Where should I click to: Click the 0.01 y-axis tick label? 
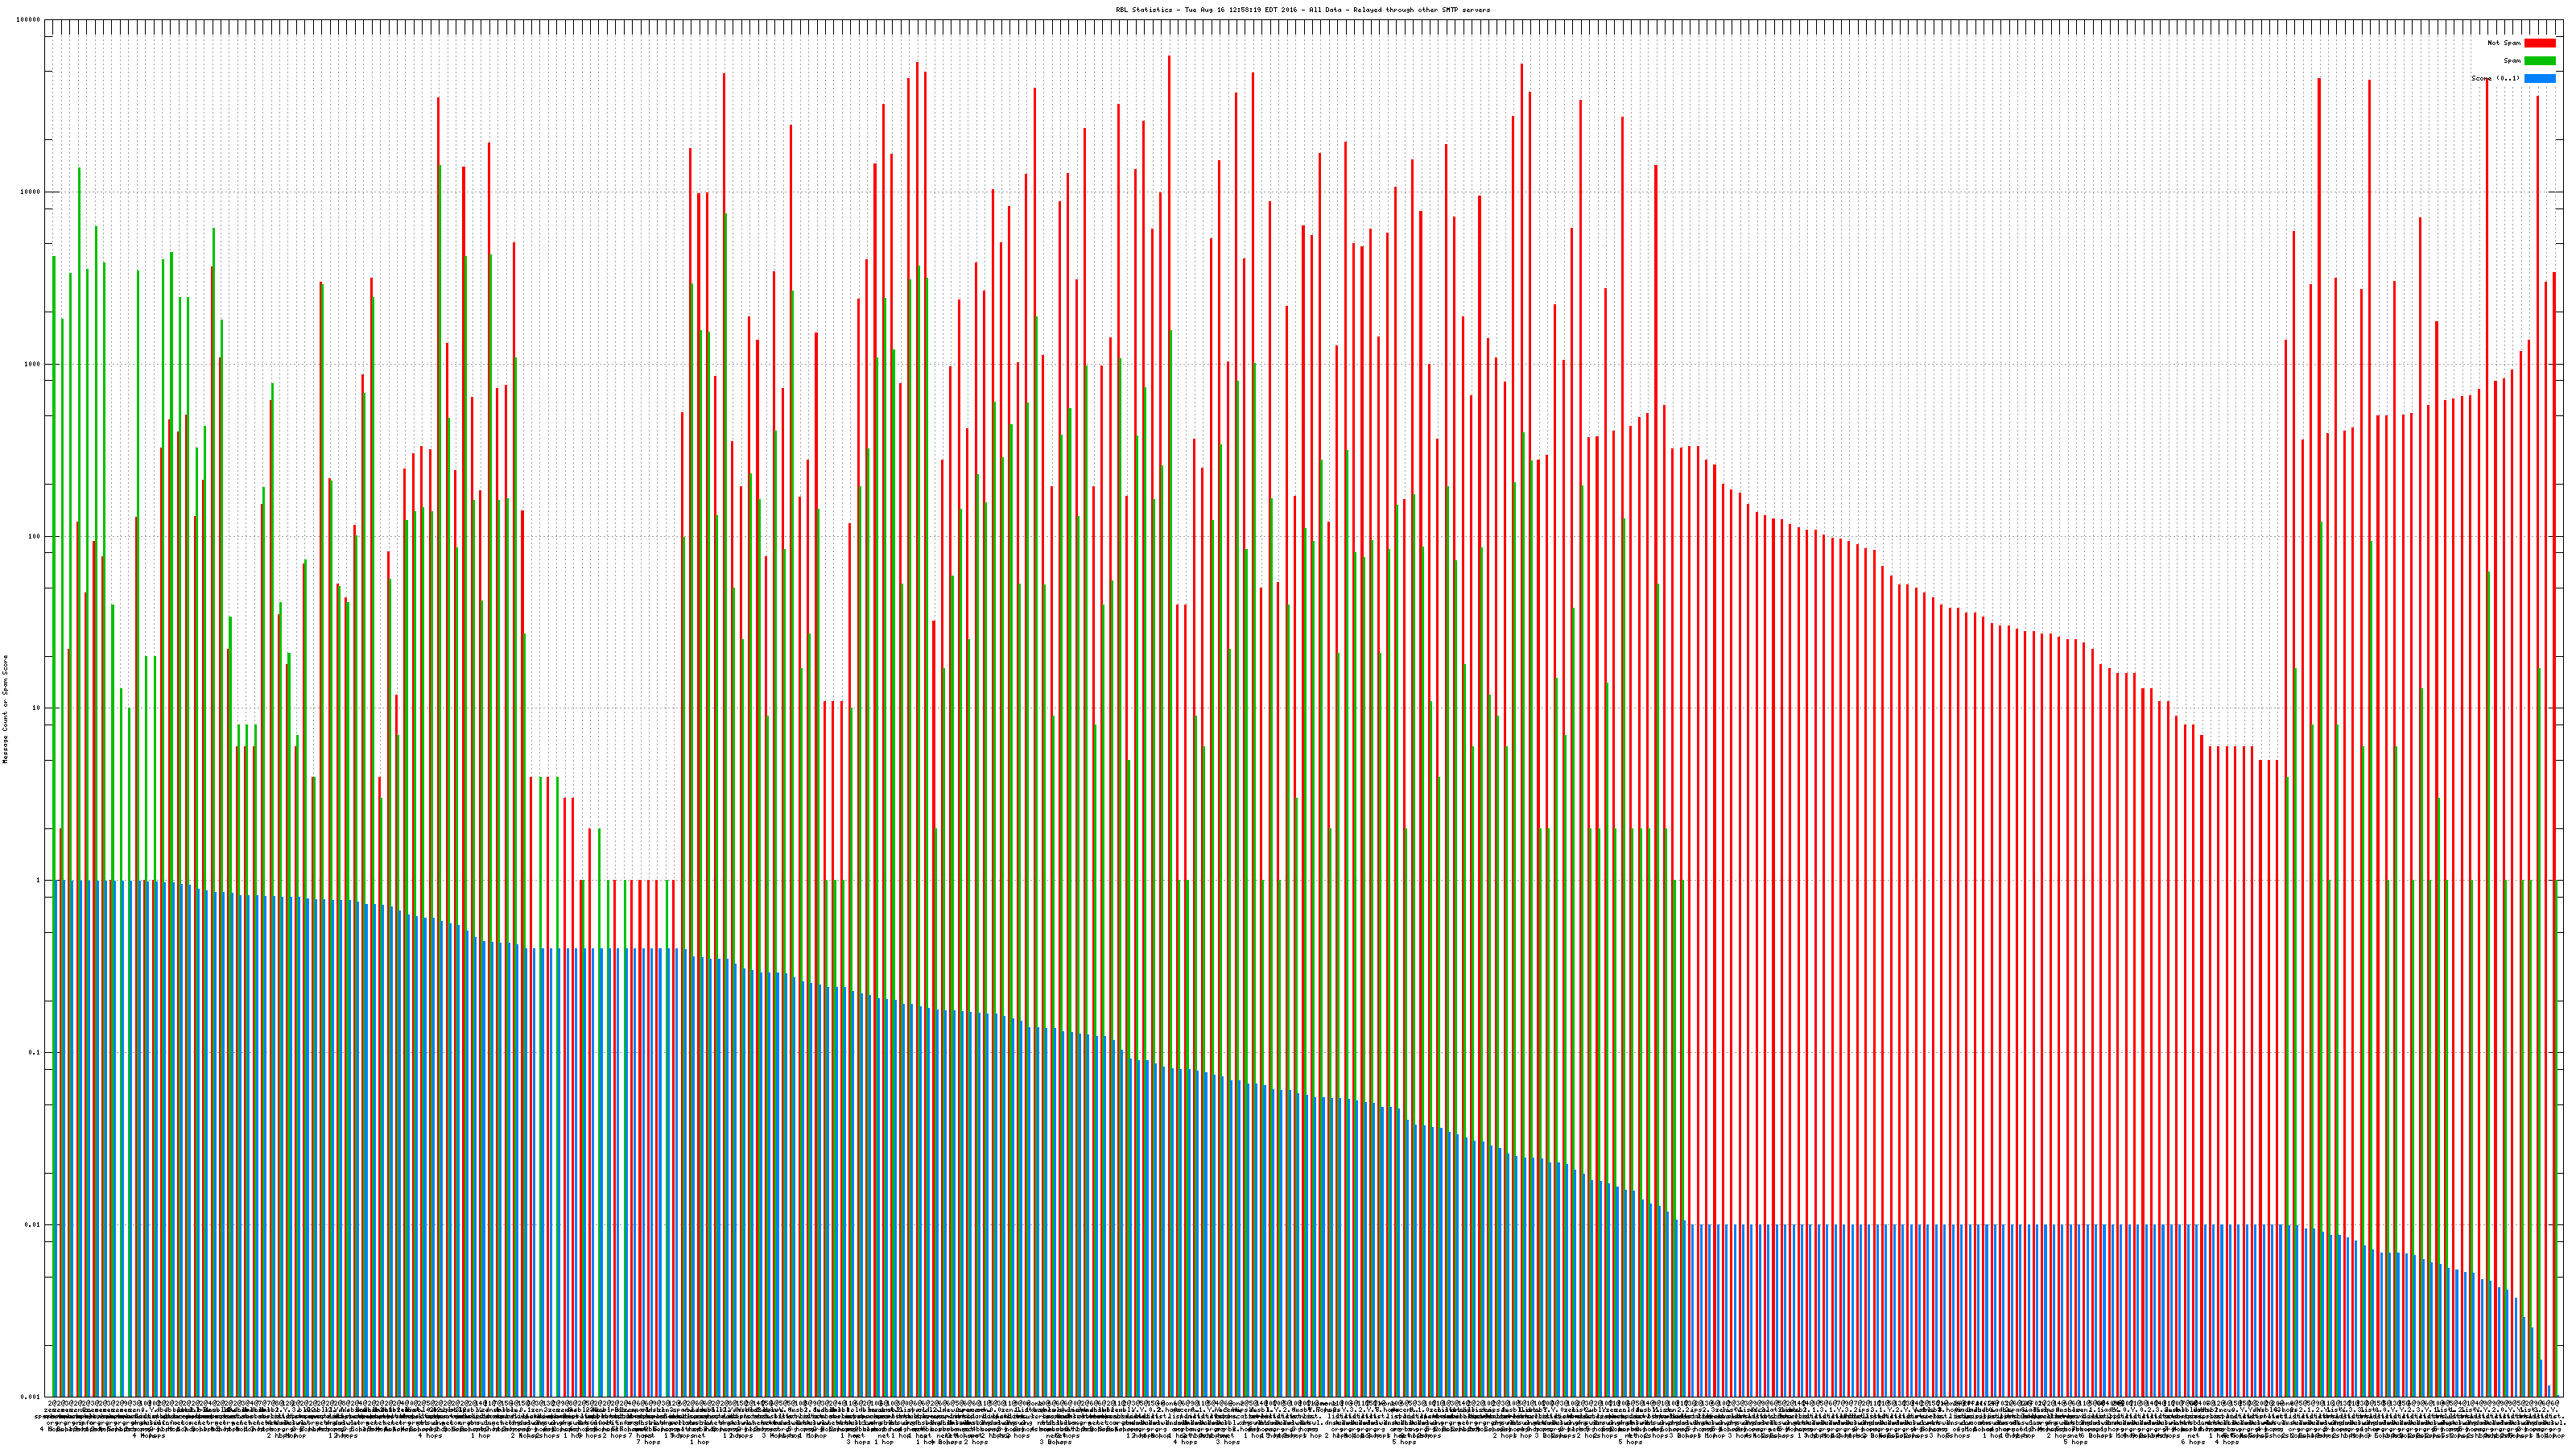[33, 1224]
